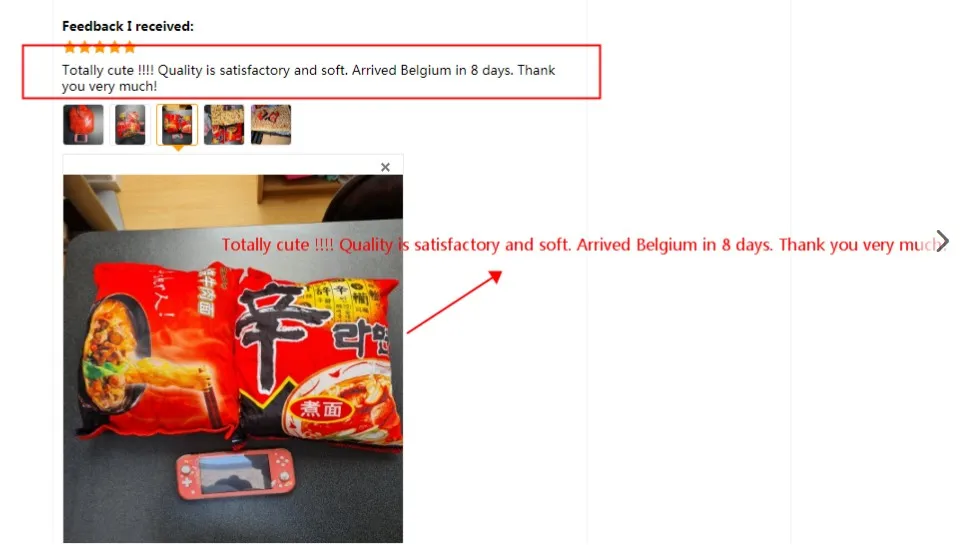
Task: Select the fifth orange rating star
Action: tap(129, 47)
